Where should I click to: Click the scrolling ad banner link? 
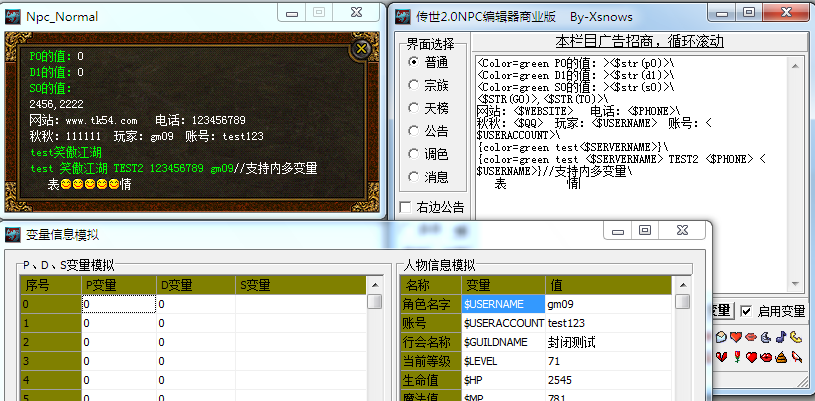[639, 42]
